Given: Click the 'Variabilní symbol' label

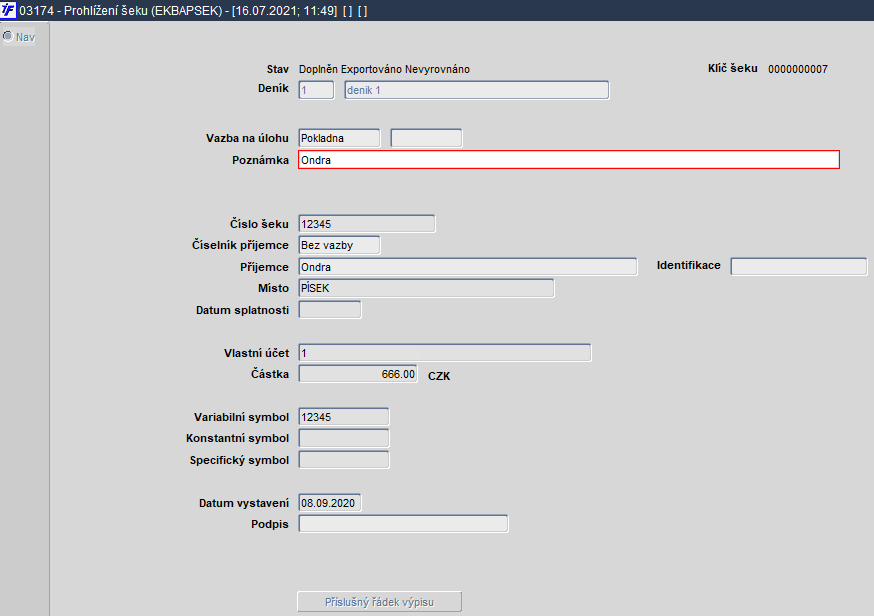Looking at the screenshot, I should click(241, 417).
